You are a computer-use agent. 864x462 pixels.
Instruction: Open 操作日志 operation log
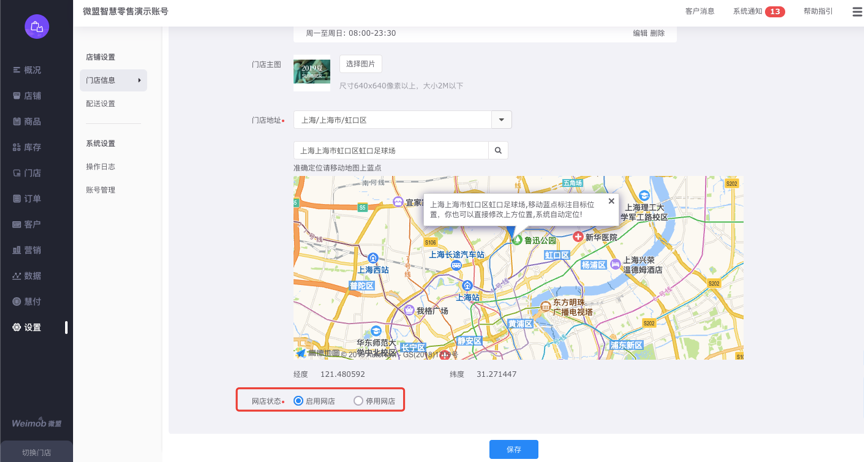100,166
